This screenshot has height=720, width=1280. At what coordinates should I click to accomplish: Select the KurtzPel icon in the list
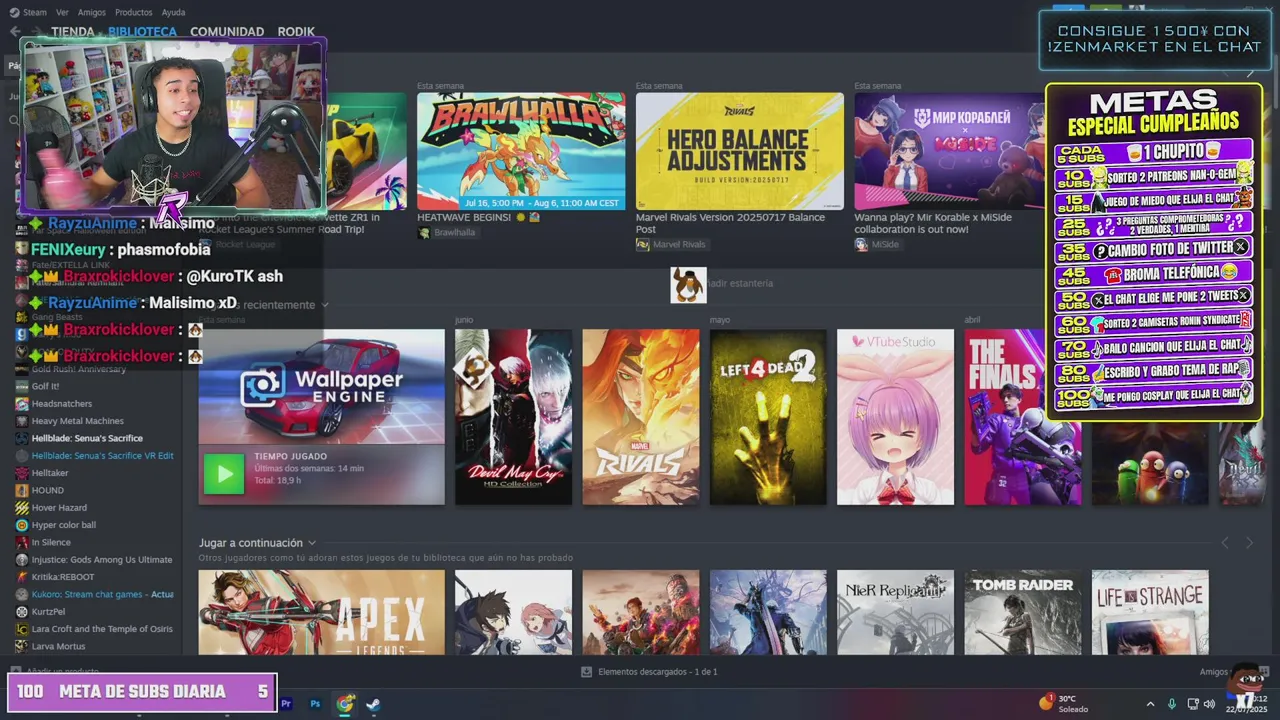(x=22, y=611)
